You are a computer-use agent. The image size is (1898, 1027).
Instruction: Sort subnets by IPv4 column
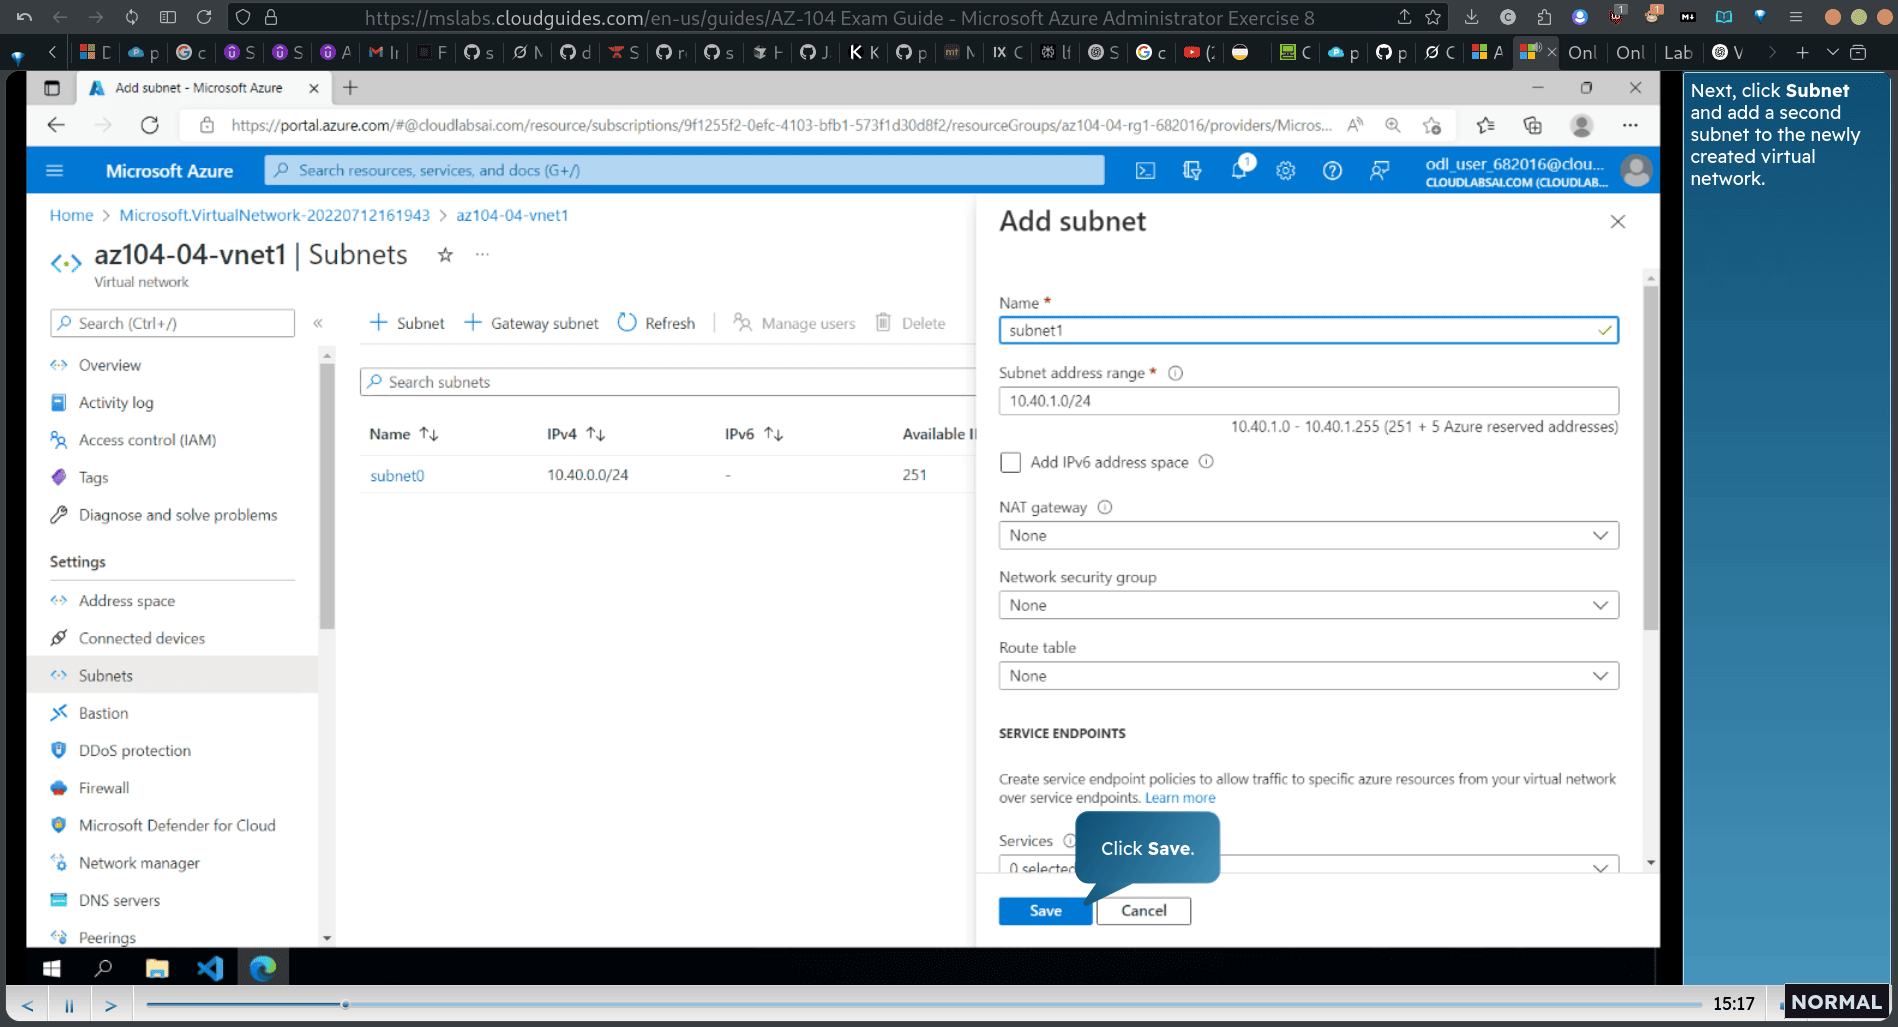click(x=576, y=434)
